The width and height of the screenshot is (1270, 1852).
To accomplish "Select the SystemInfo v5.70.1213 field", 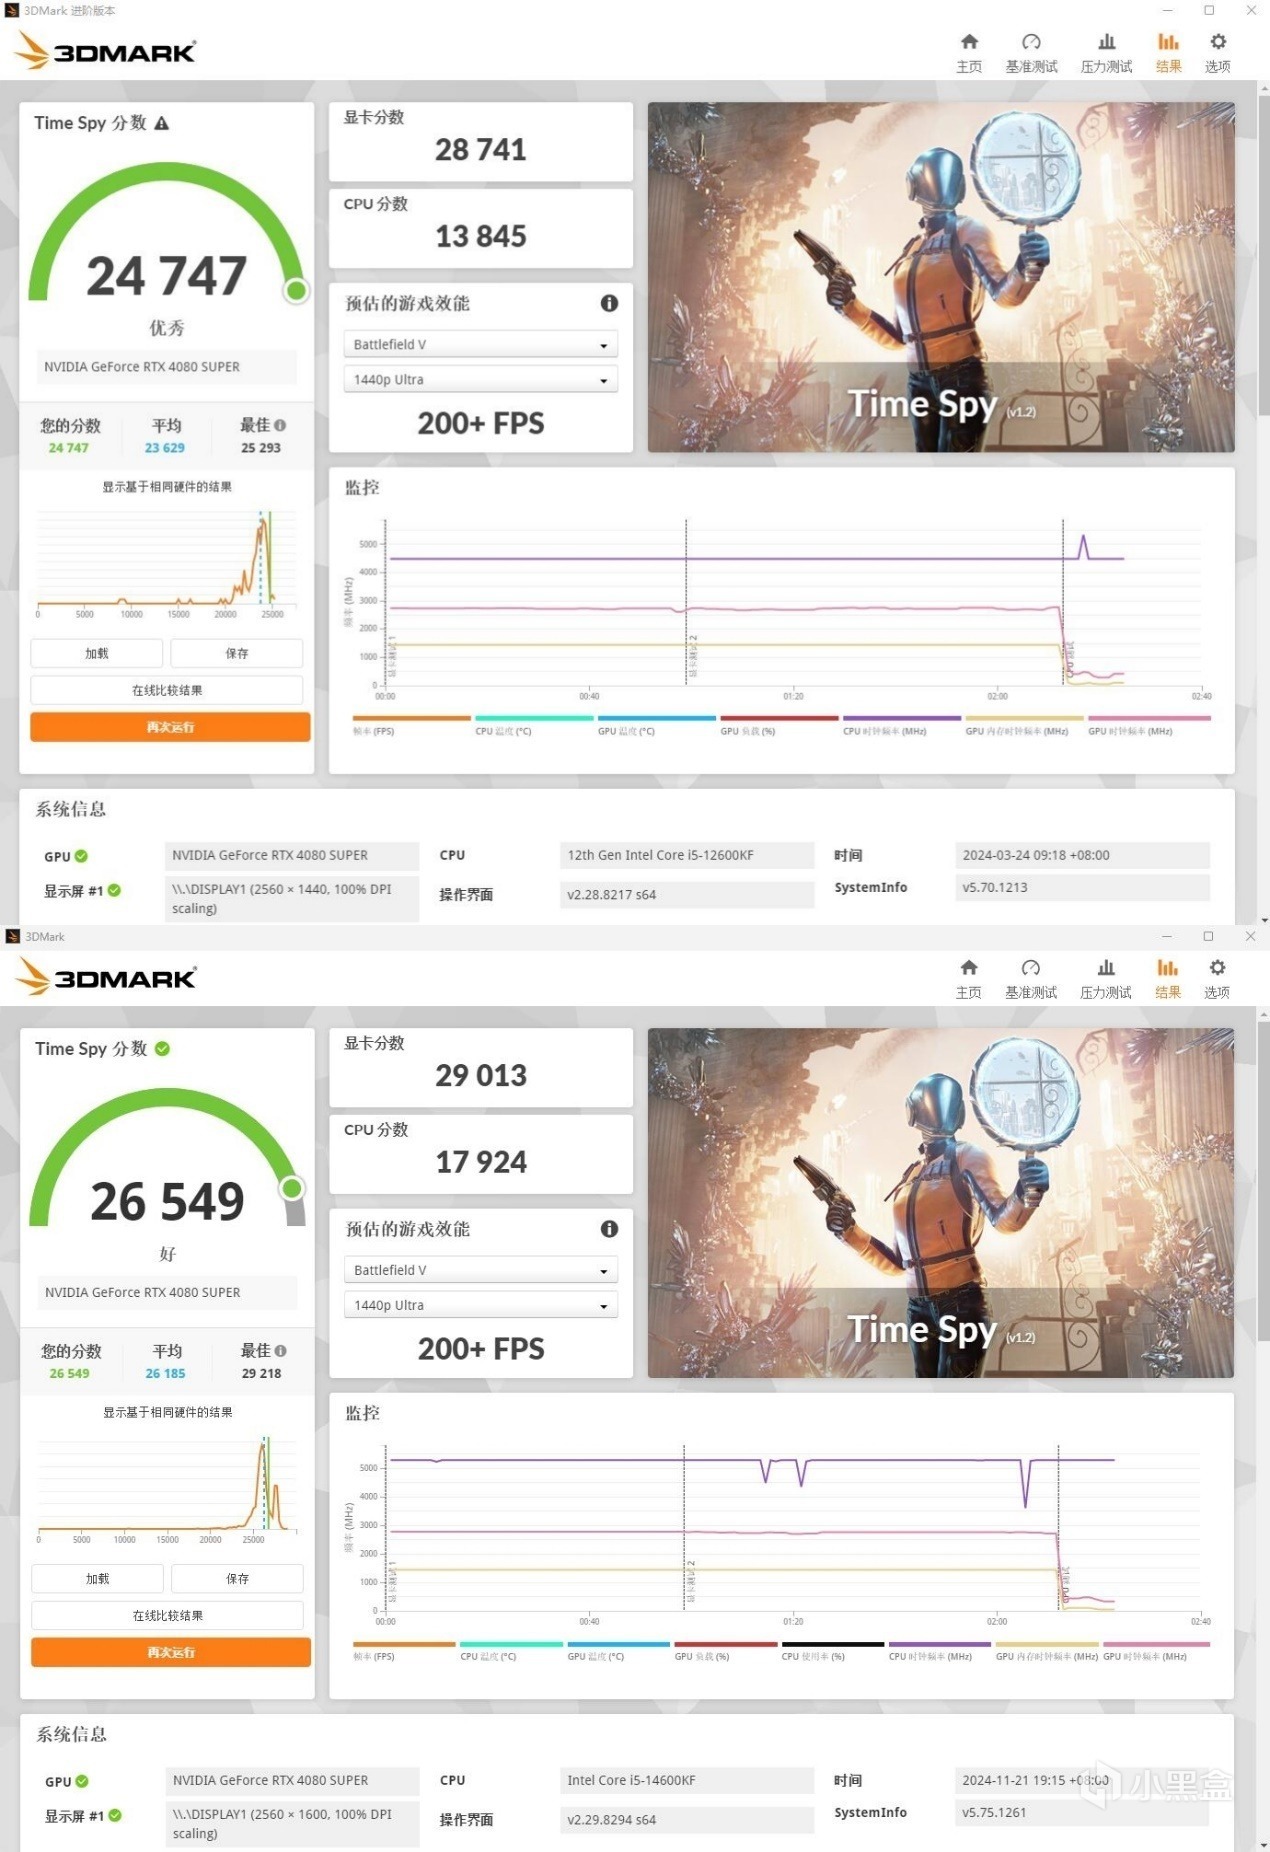I will 1082,887.
